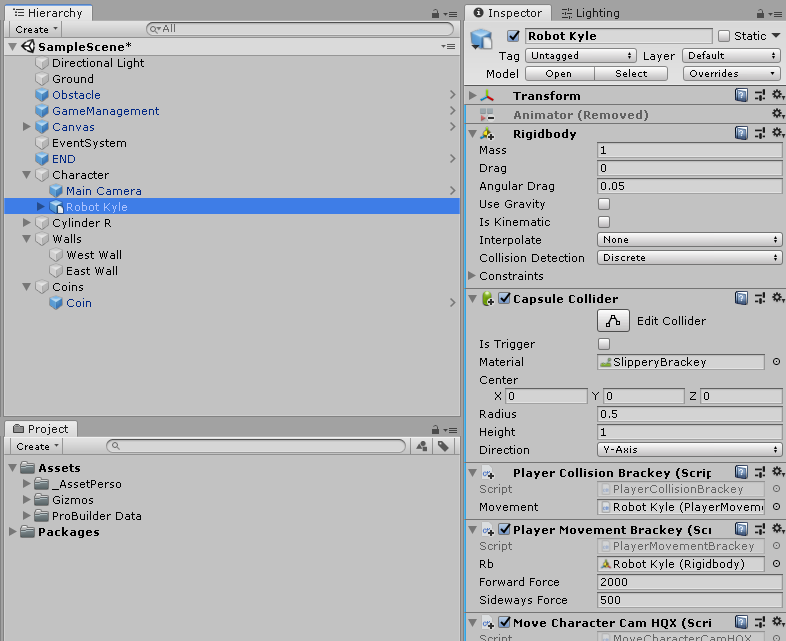Select the GameManagement object
Viewport: 786px width, 641px height.
pyautogui.click(x=106, y=111)
